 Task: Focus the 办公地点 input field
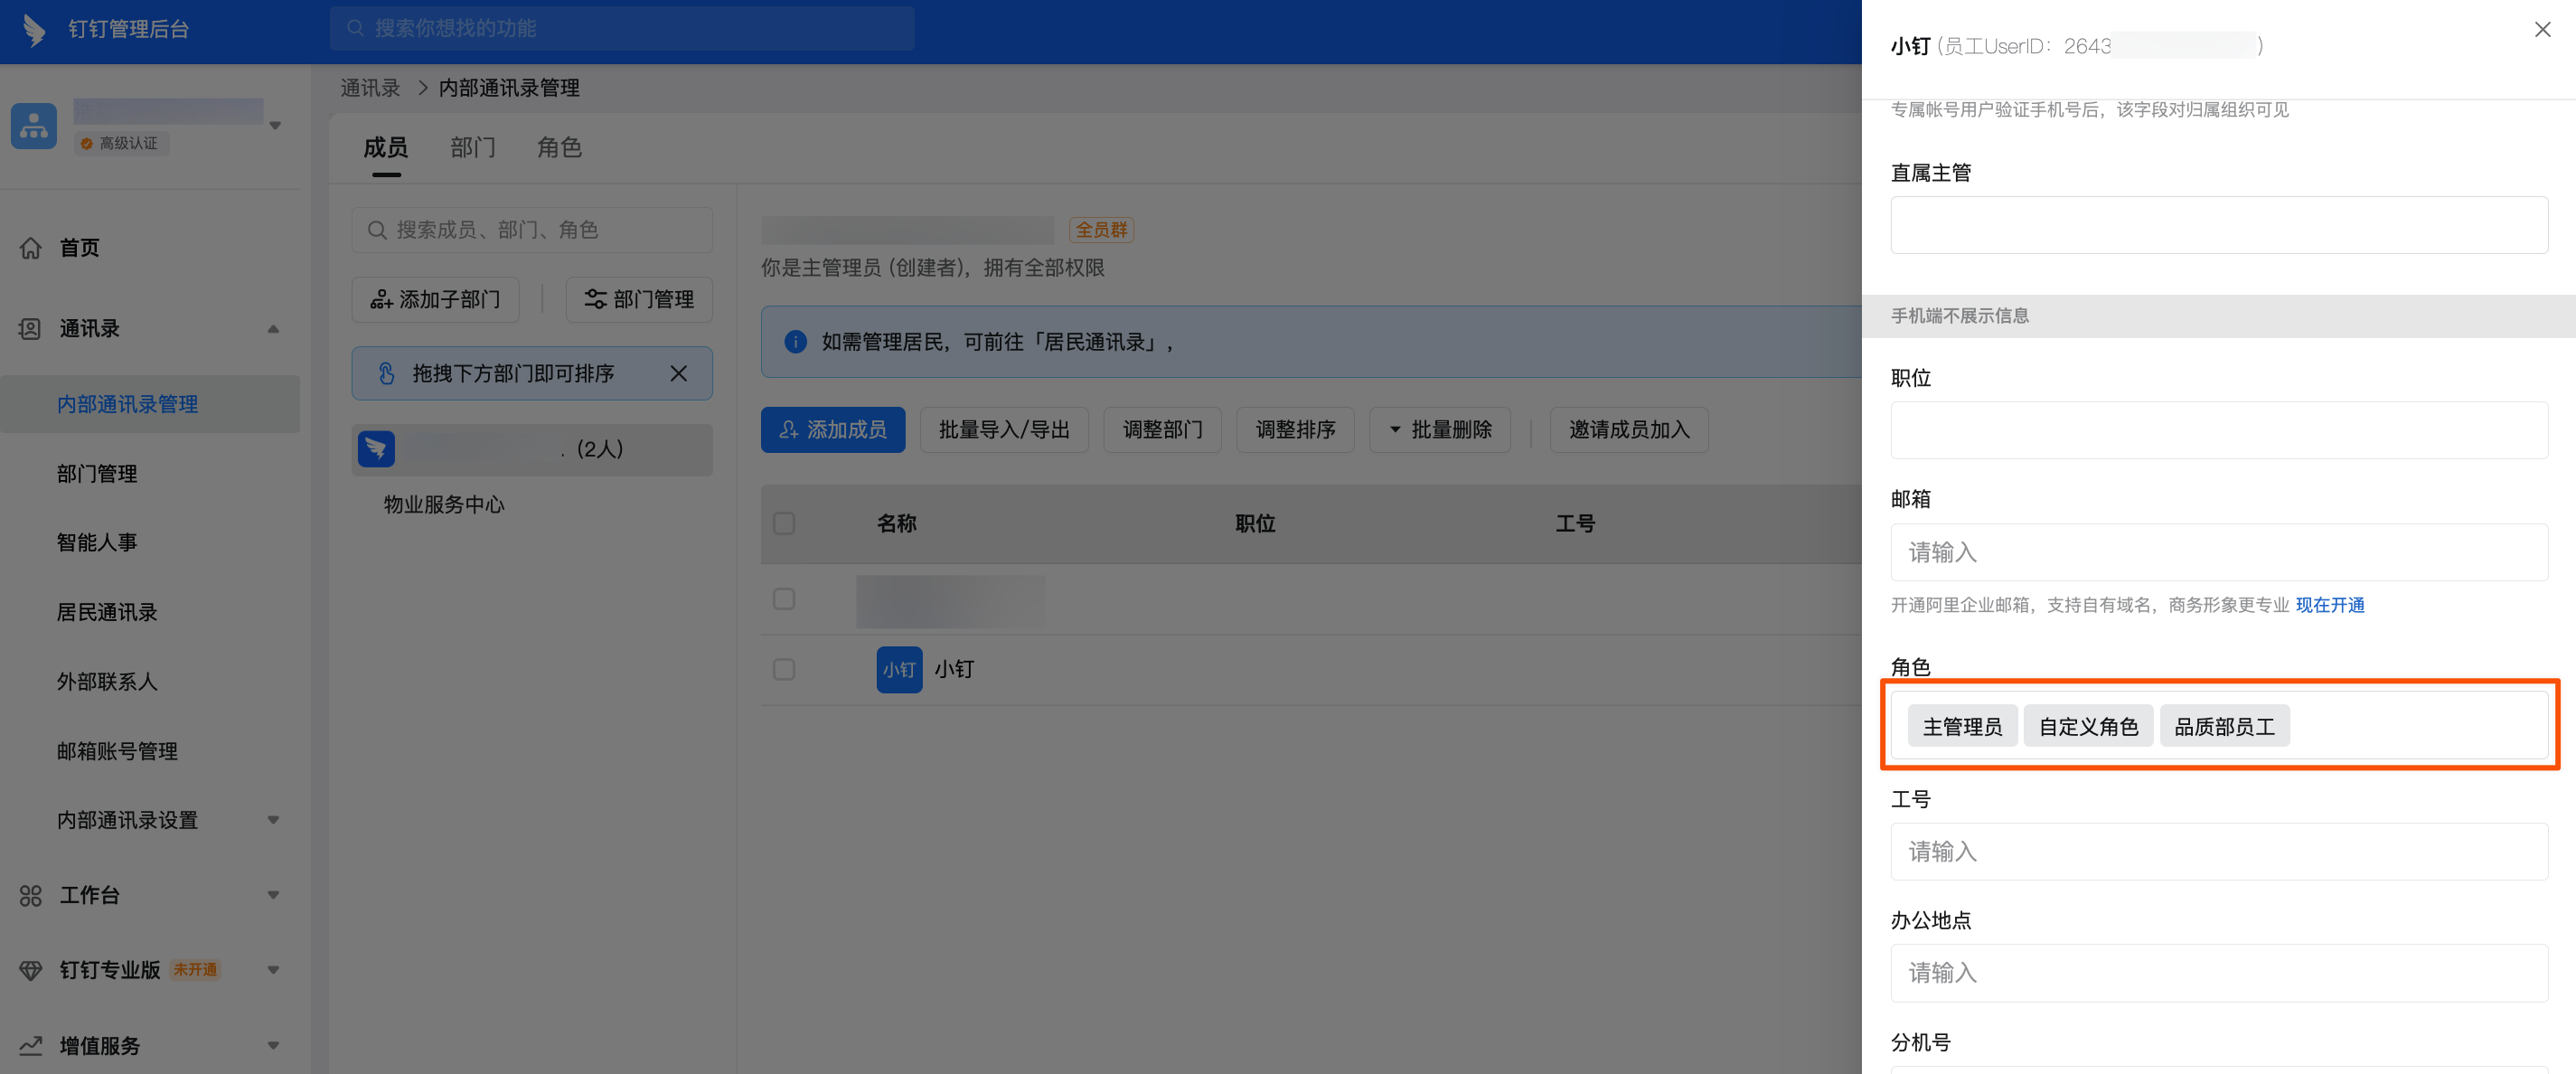tap(2218, 973)
